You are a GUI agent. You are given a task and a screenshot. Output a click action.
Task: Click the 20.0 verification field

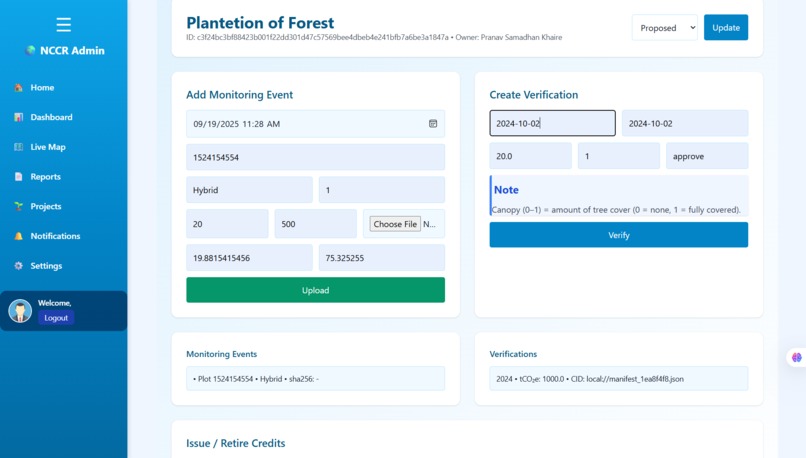530,156
